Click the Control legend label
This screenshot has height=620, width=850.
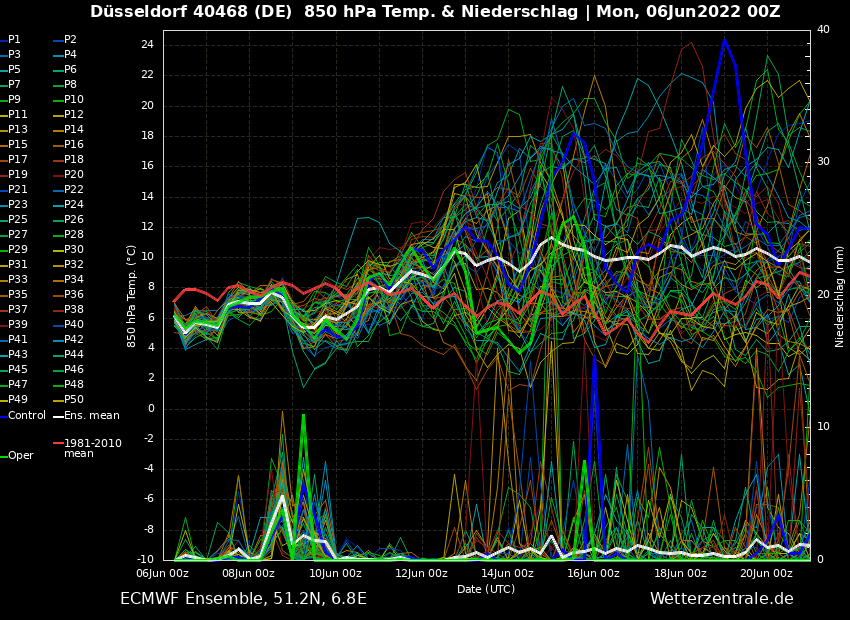(x=27, y=415)
